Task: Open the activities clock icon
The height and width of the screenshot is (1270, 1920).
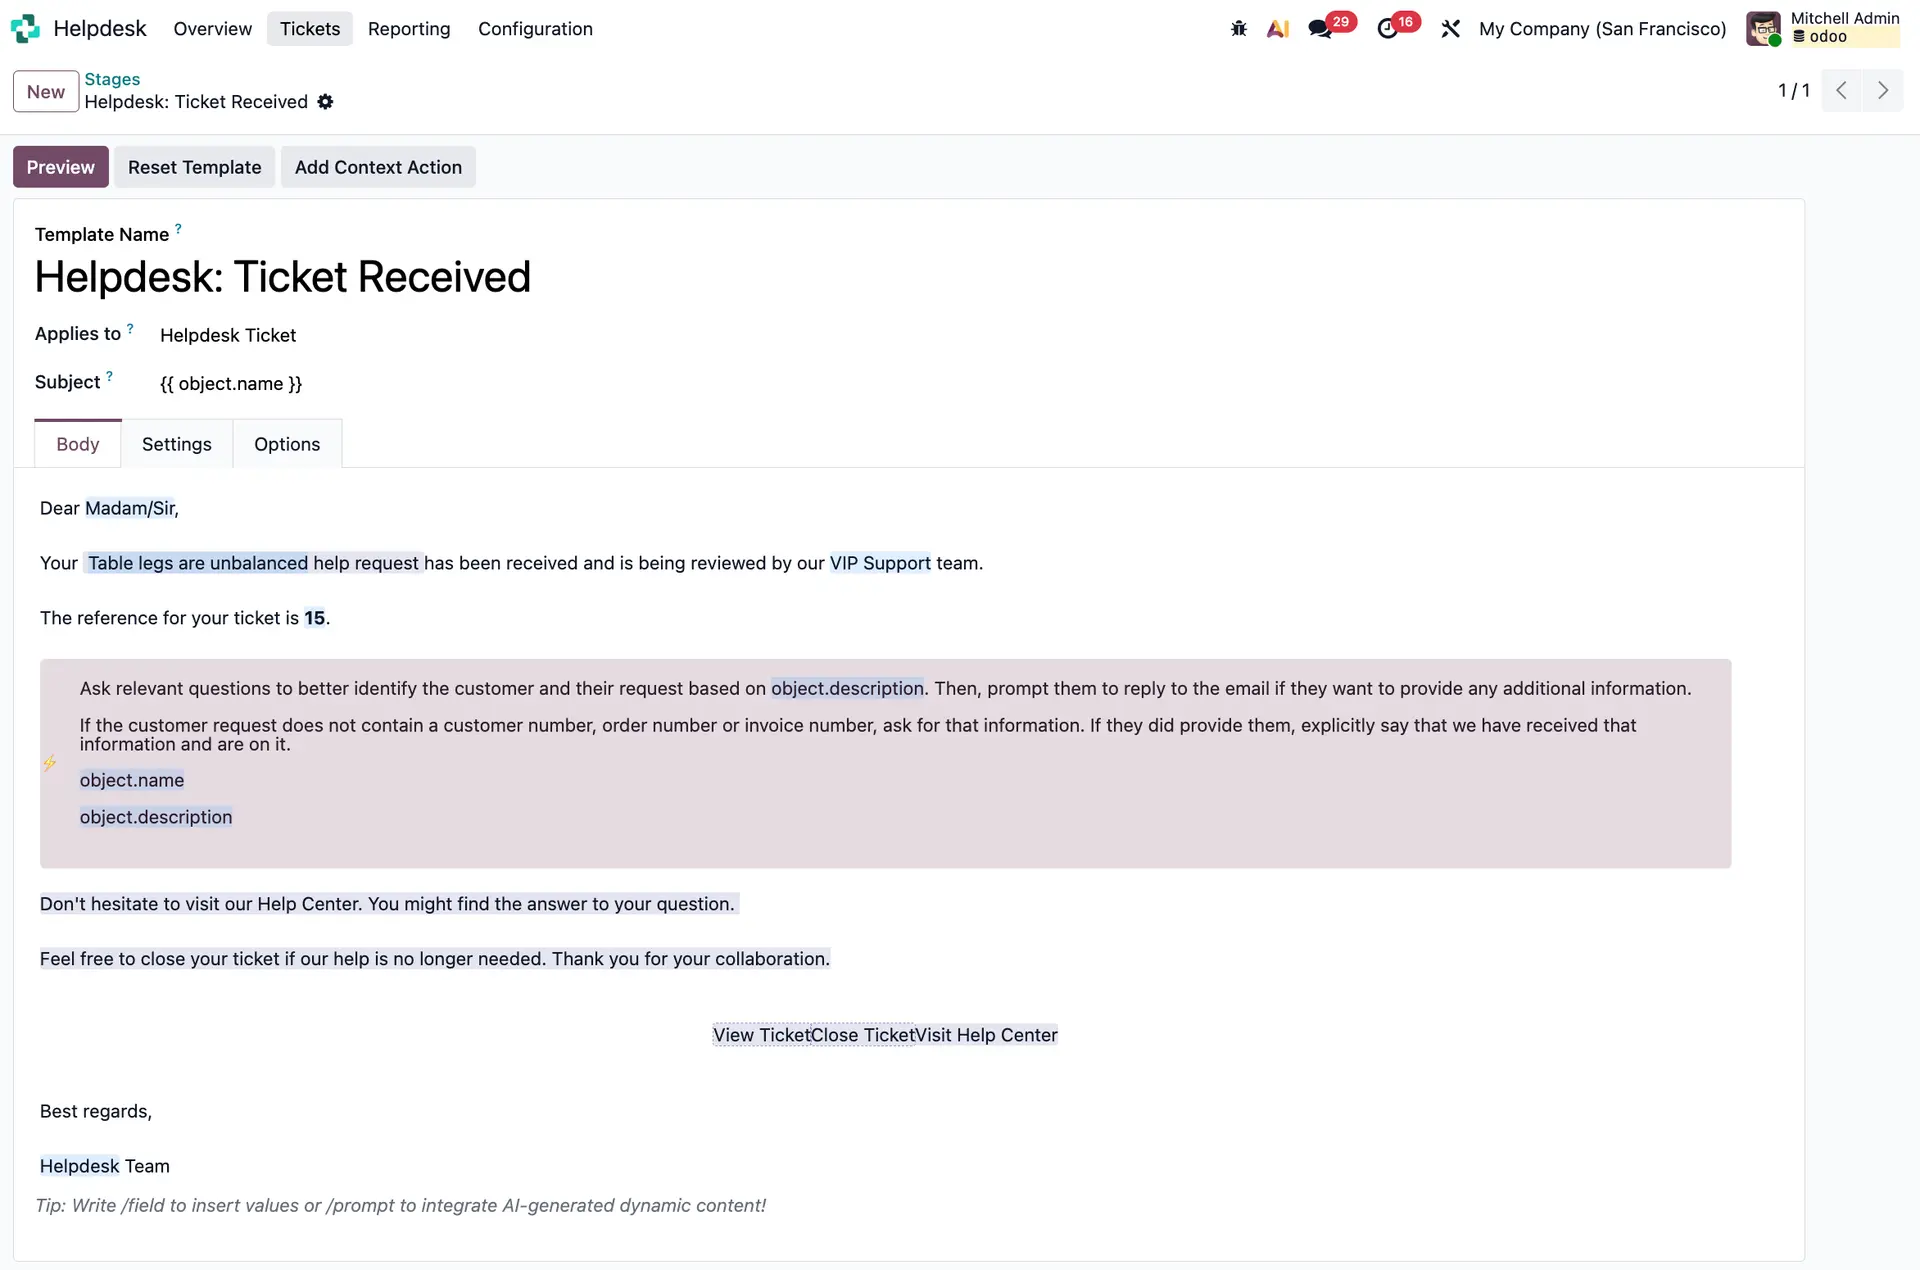Action: [x=1387, y=29]
